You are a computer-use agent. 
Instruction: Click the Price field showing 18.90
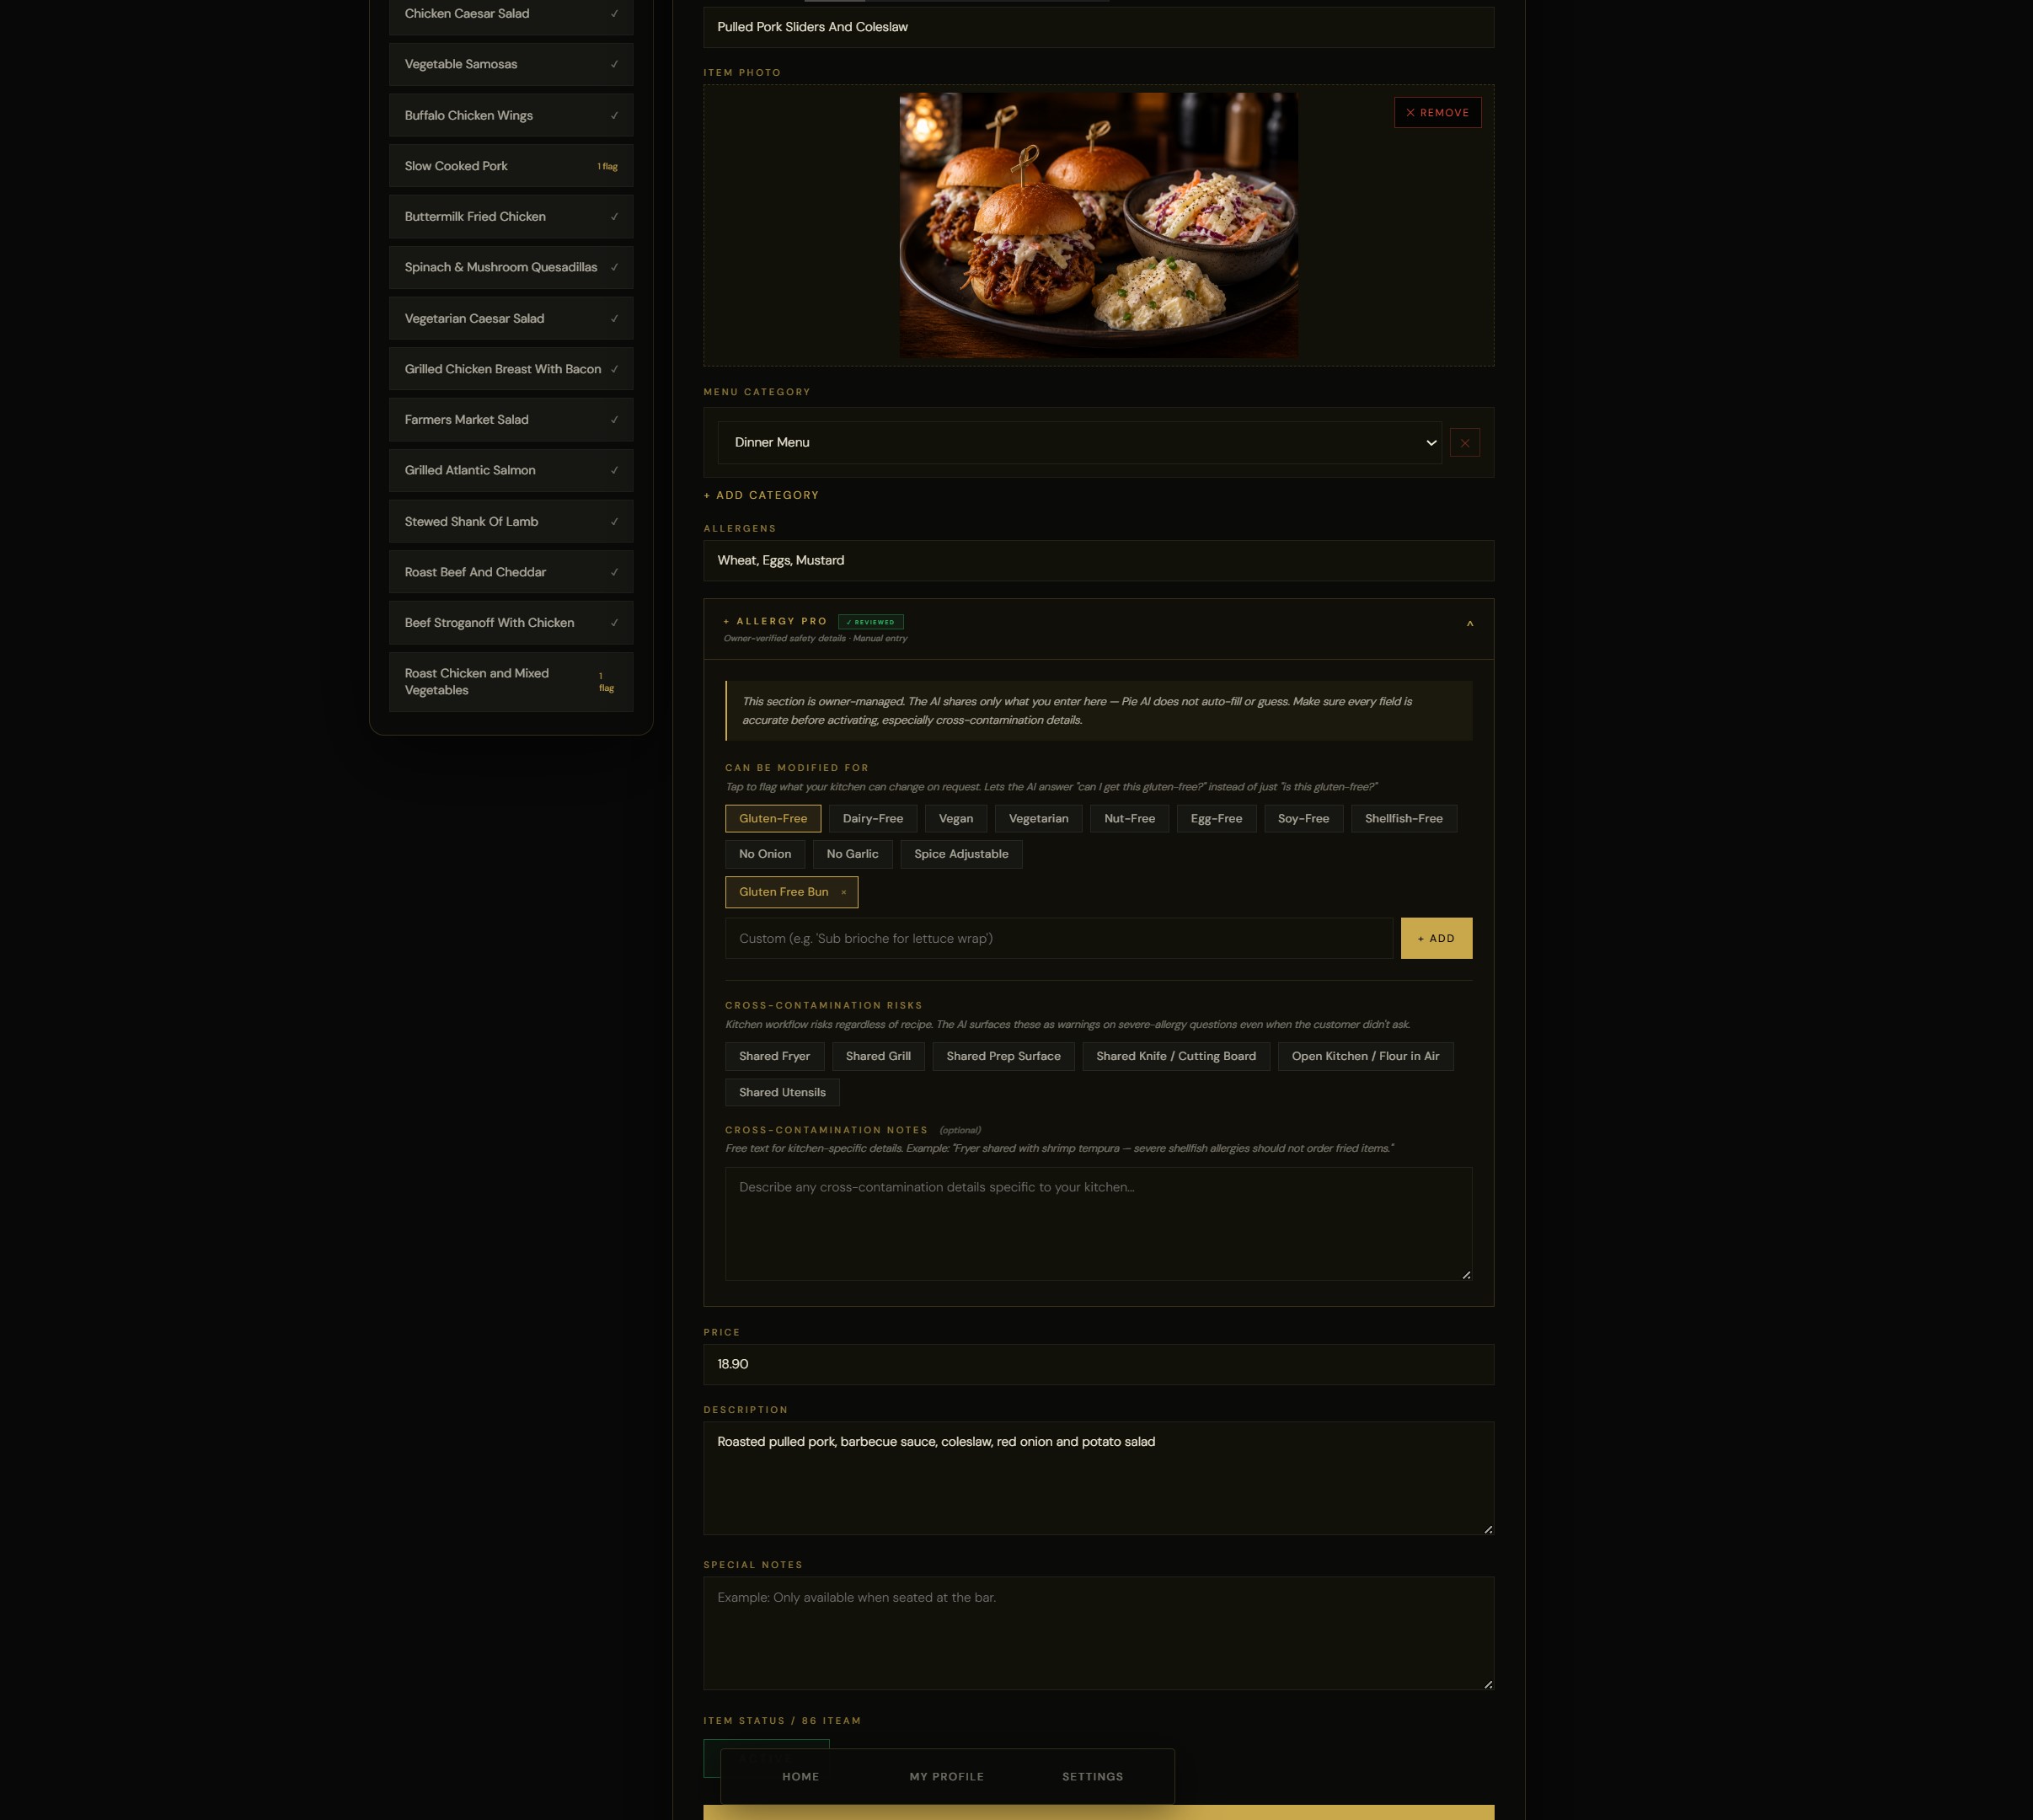pyautogui.click(x=1098, y=1365)
